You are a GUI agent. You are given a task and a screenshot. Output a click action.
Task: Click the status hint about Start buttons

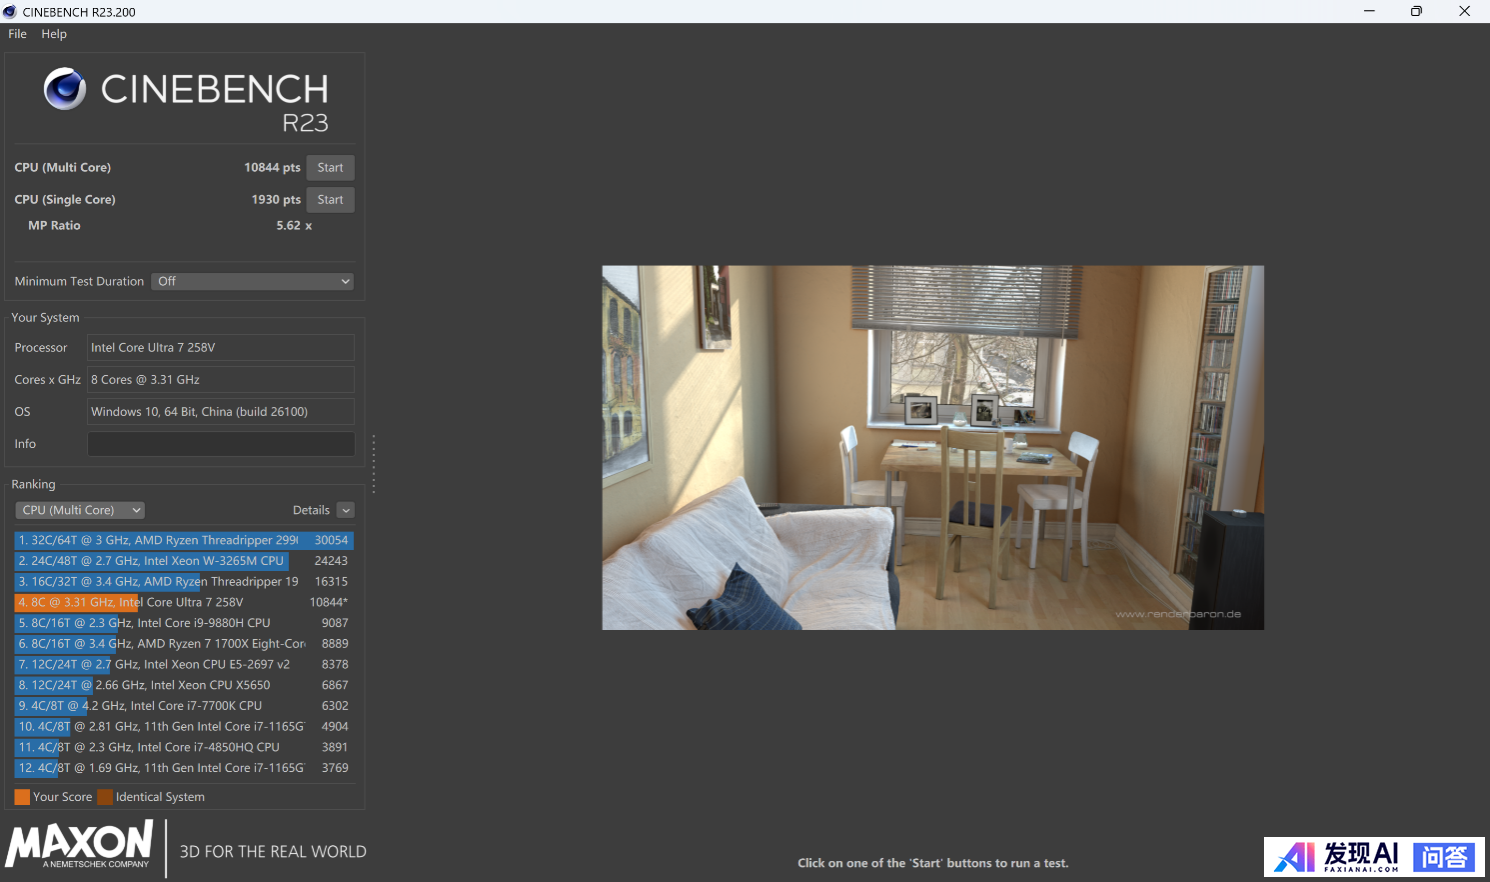933,863
